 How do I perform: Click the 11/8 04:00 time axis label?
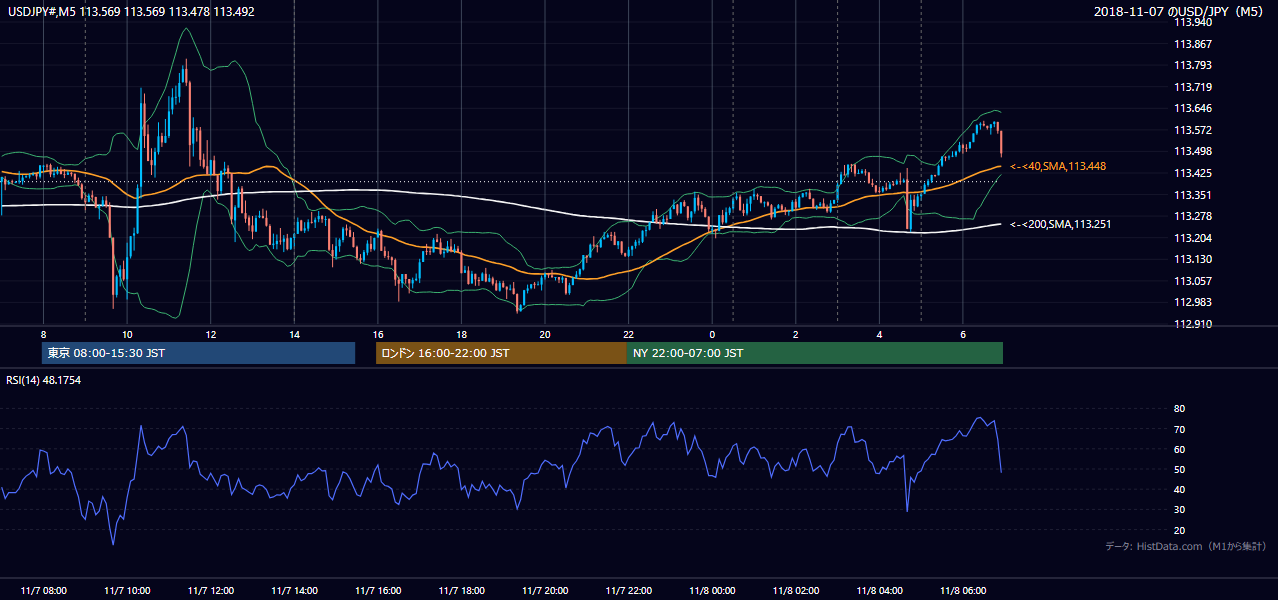click(x=879, y=591)
